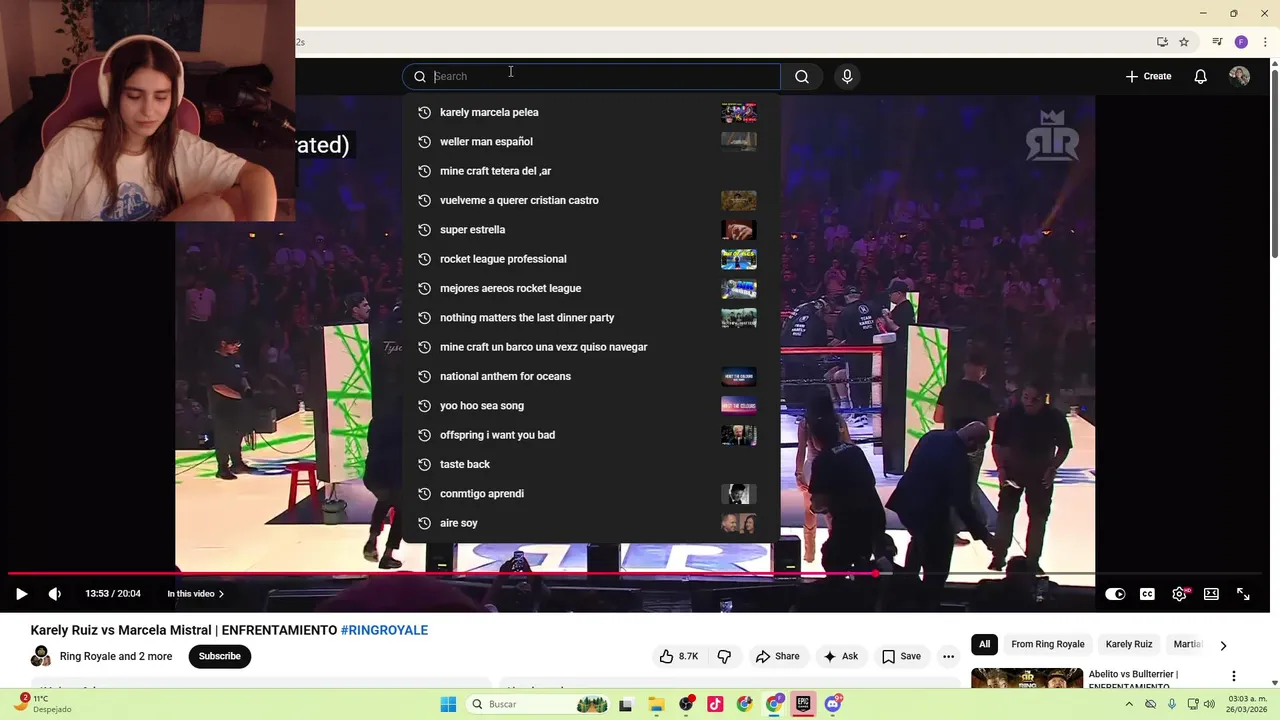Open video settings gear

(x=1179, y=594)
